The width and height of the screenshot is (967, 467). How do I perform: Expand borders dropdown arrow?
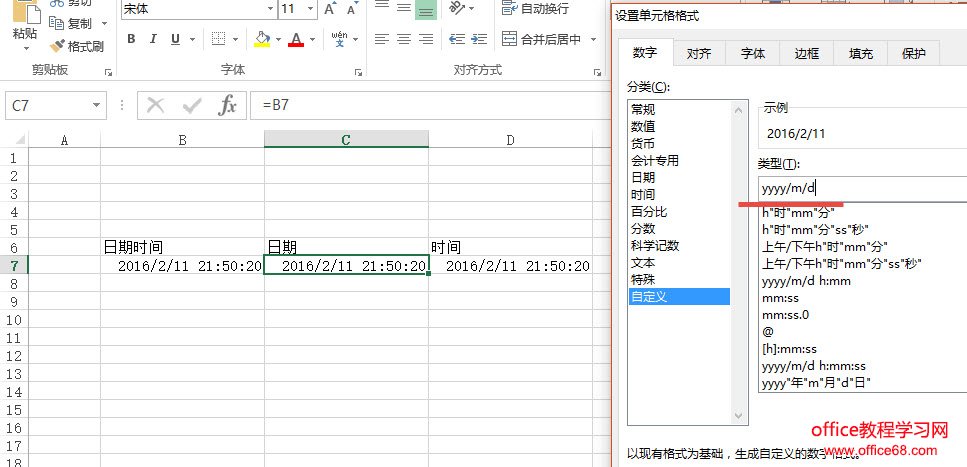coord(235,39)
